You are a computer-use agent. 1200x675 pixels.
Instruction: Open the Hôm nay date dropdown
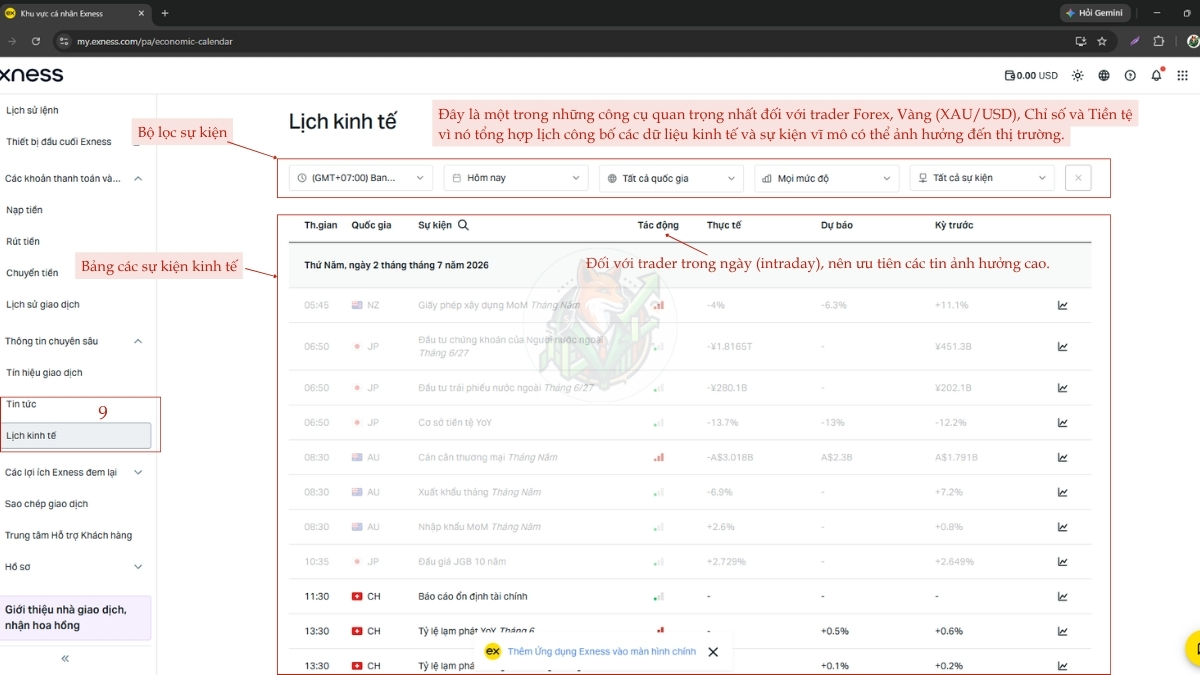point(516,178)
